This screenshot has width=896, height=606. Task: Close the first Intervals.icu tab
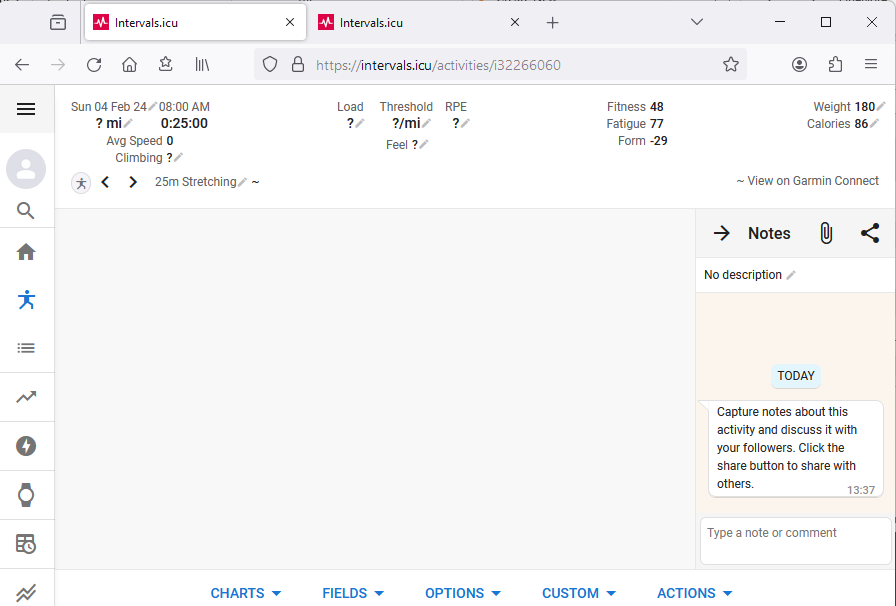coord(290,22)
